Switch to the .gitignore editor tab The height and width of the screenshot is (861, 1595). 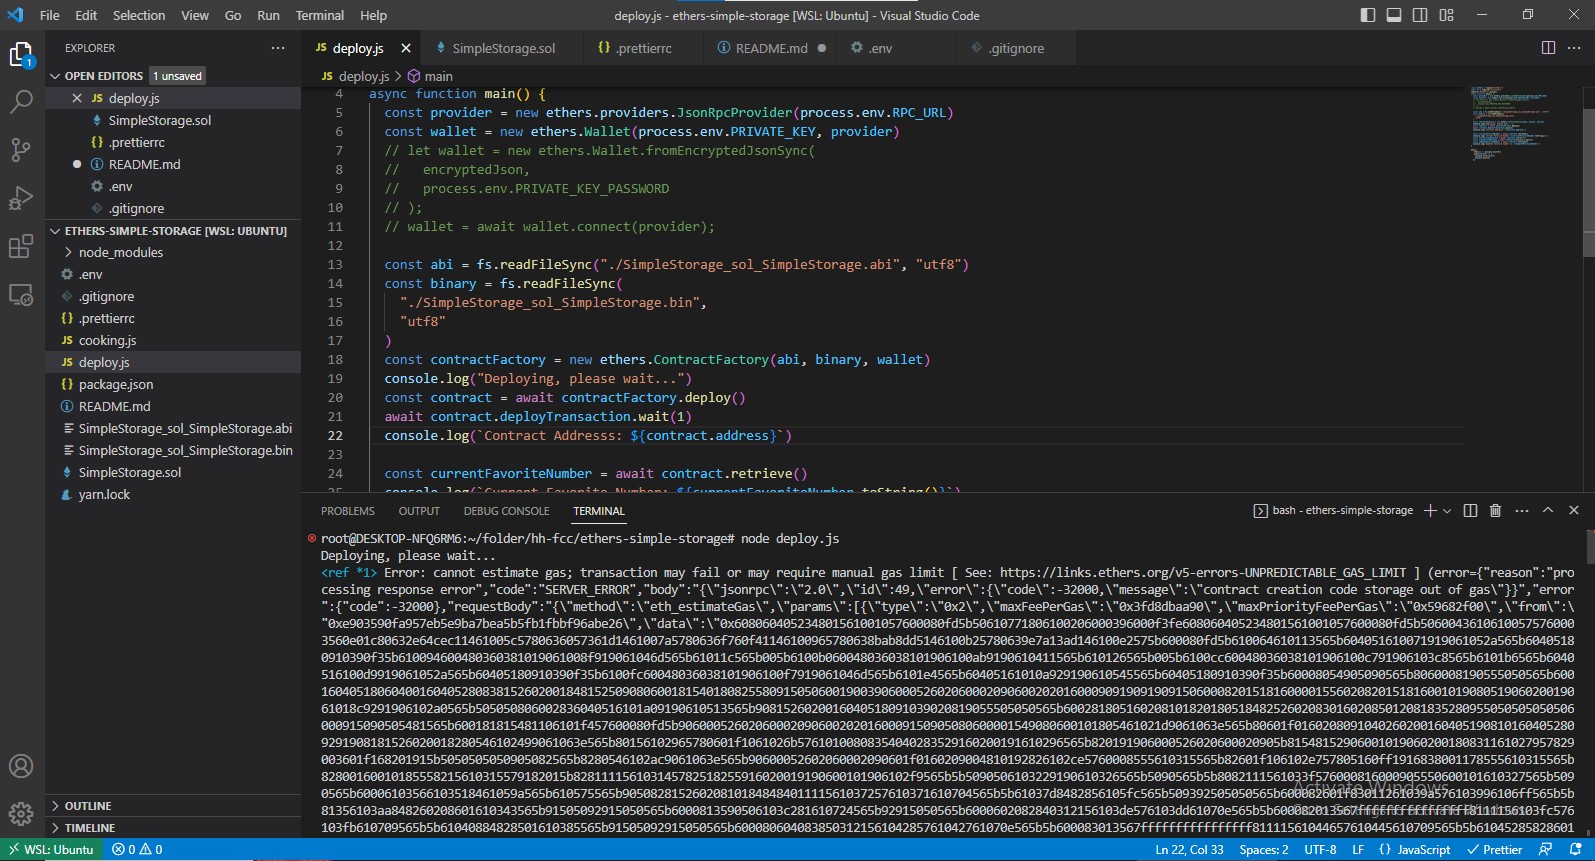click(x=1016, y=48)
